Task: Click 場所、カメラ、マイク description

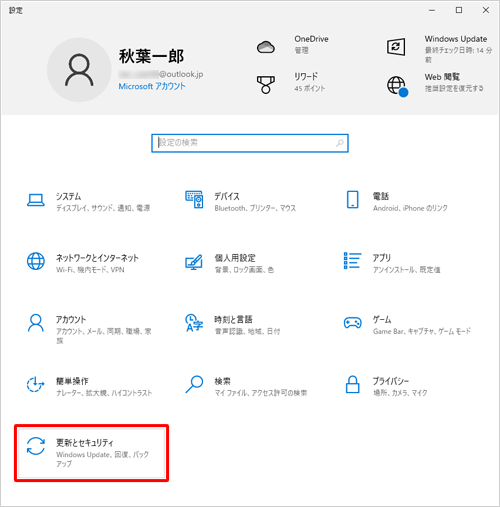Action: tap(400, 393)
